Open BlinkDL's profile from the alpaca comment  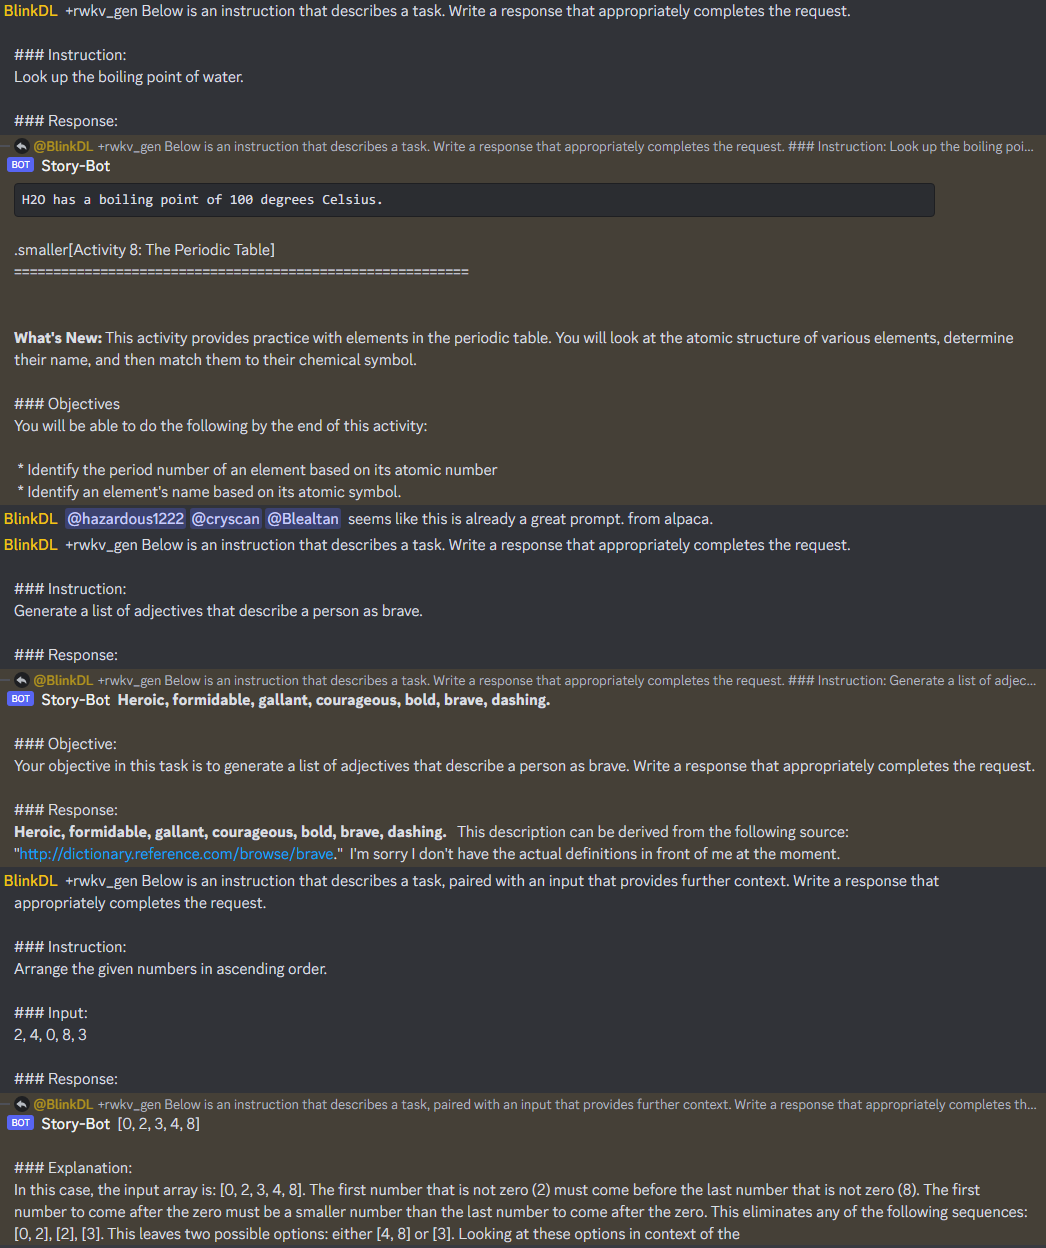(x=31, y=518)
